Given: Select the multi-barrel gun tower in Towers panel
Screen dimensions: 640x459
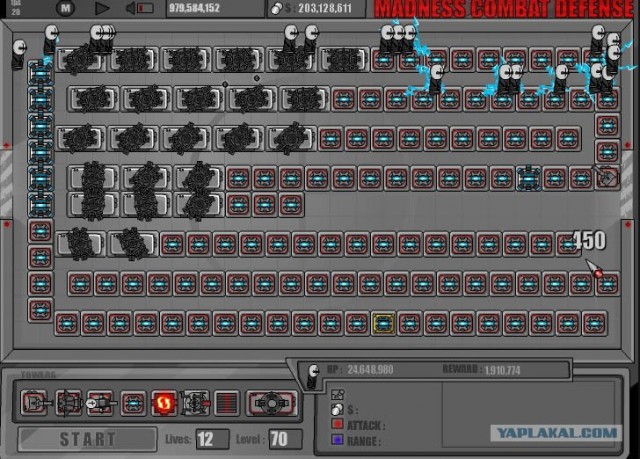Looking at the screenshot, I should pyautogui.click(x=69, y=403).
